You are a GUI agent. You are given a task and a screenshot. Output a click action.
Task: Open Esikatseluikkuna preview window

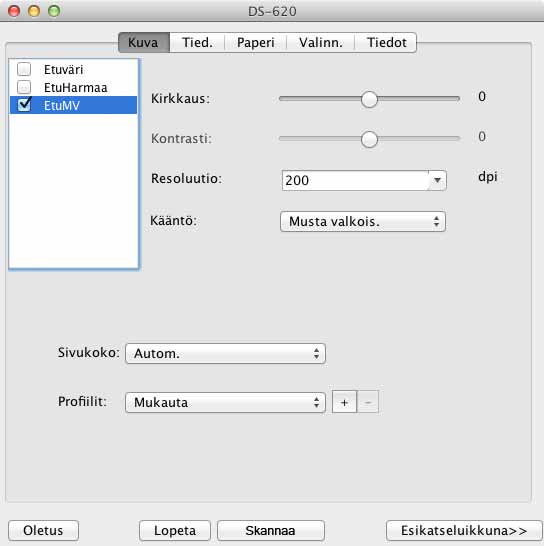(x=464, y=530)
